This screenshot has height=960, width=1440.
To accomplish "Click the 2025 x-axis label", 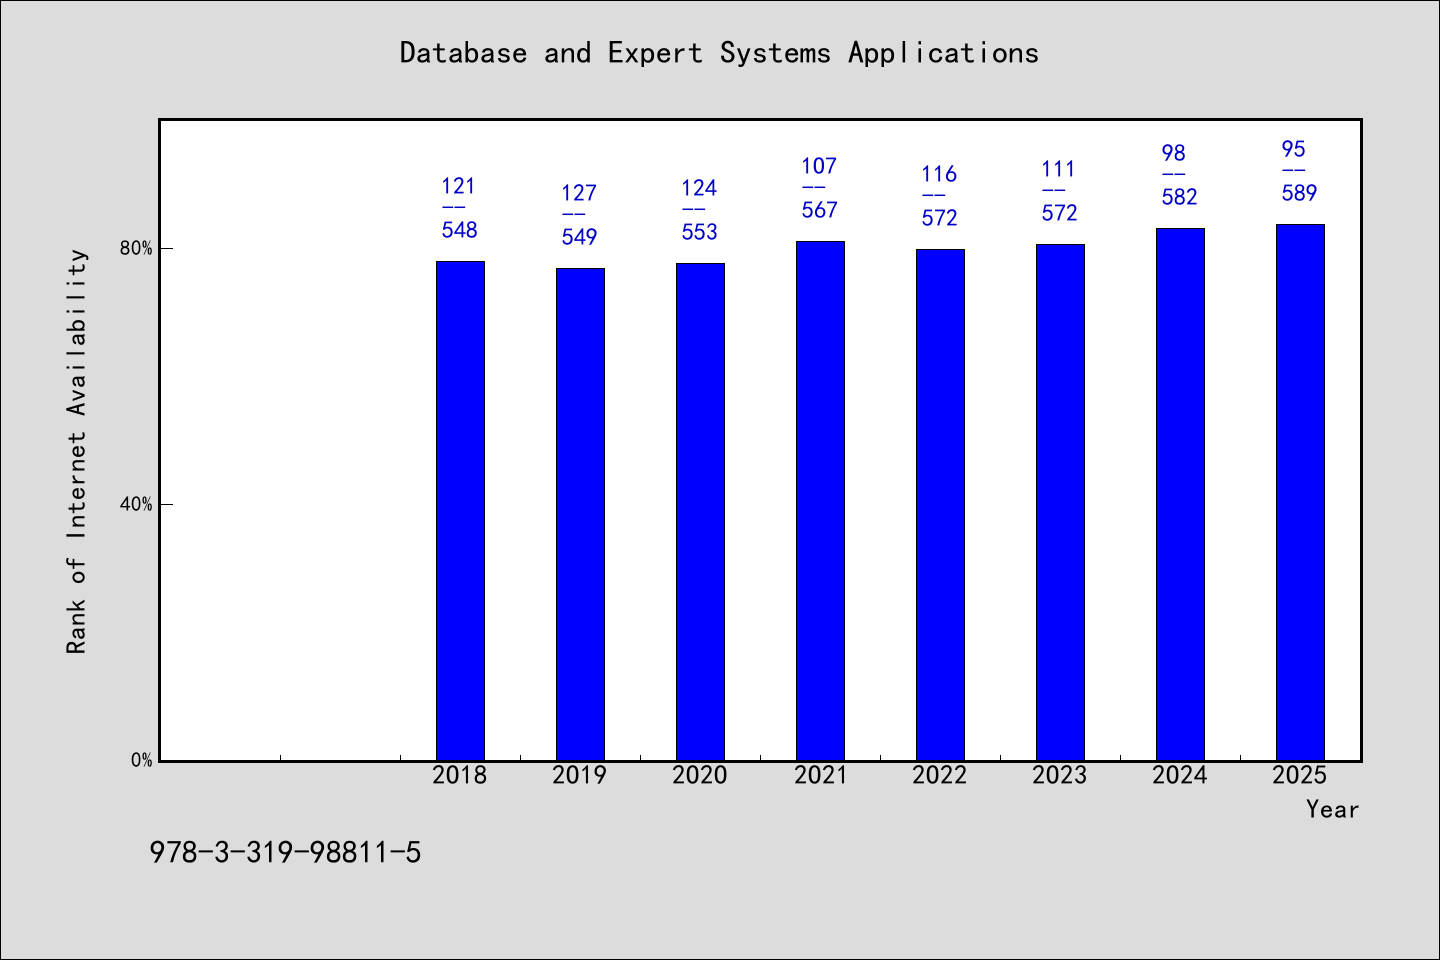I will pos(1300,775).
